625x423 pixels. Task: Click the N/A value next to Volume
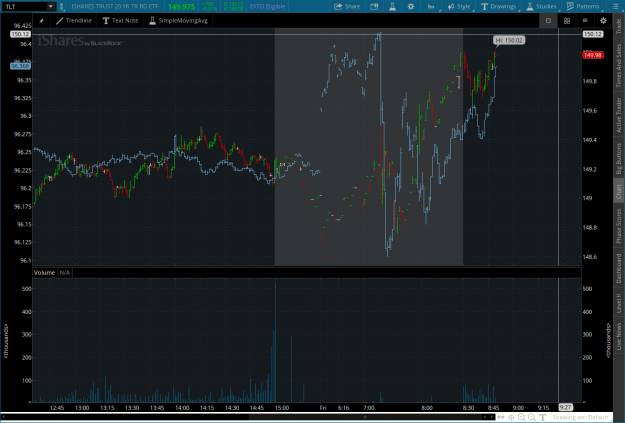[x=65, y=273]
